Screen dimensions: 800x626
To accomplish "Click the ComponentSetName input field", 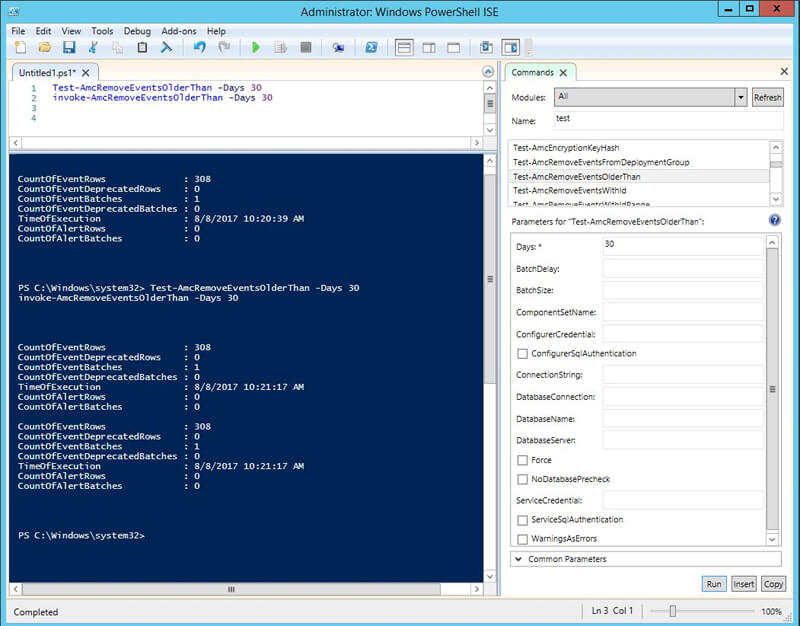I will [x=683, y=312].
